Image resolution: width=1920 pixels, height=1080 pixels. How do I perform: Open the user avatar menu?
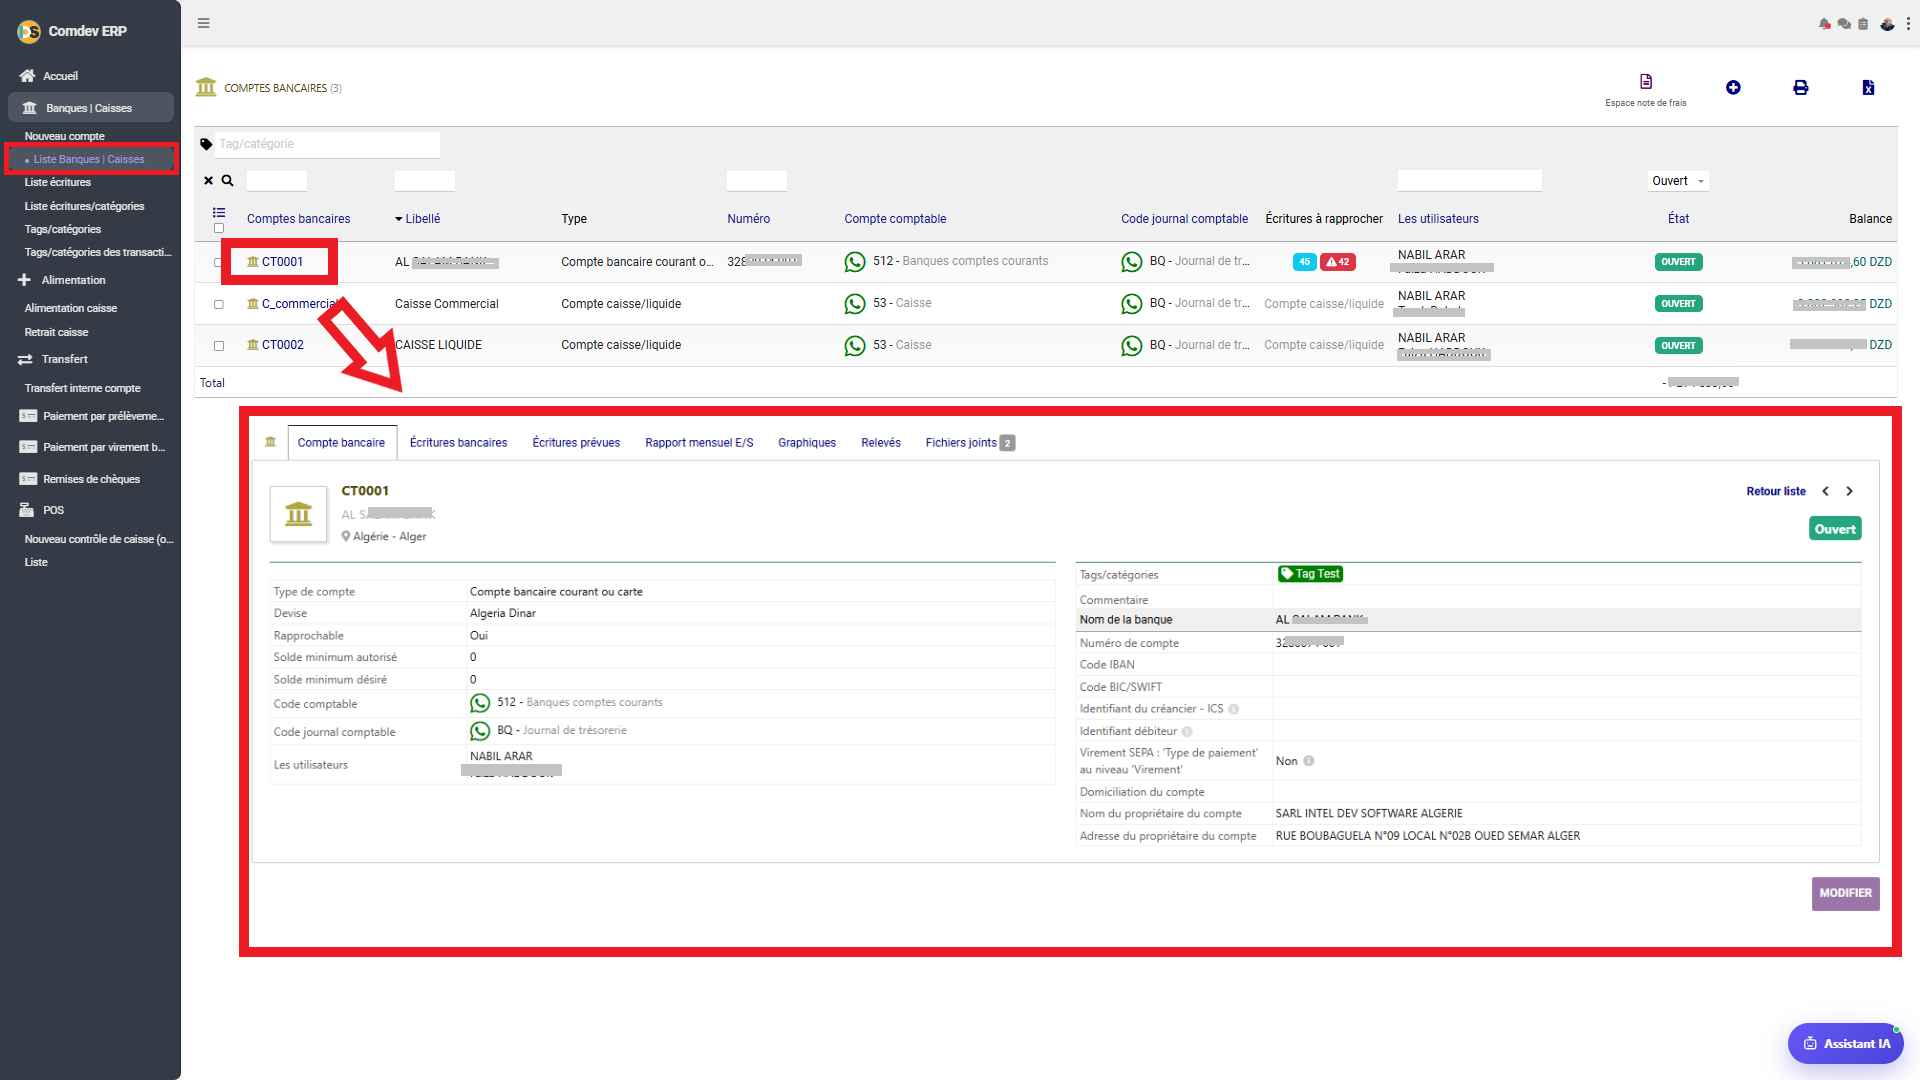click(1887, 24)
